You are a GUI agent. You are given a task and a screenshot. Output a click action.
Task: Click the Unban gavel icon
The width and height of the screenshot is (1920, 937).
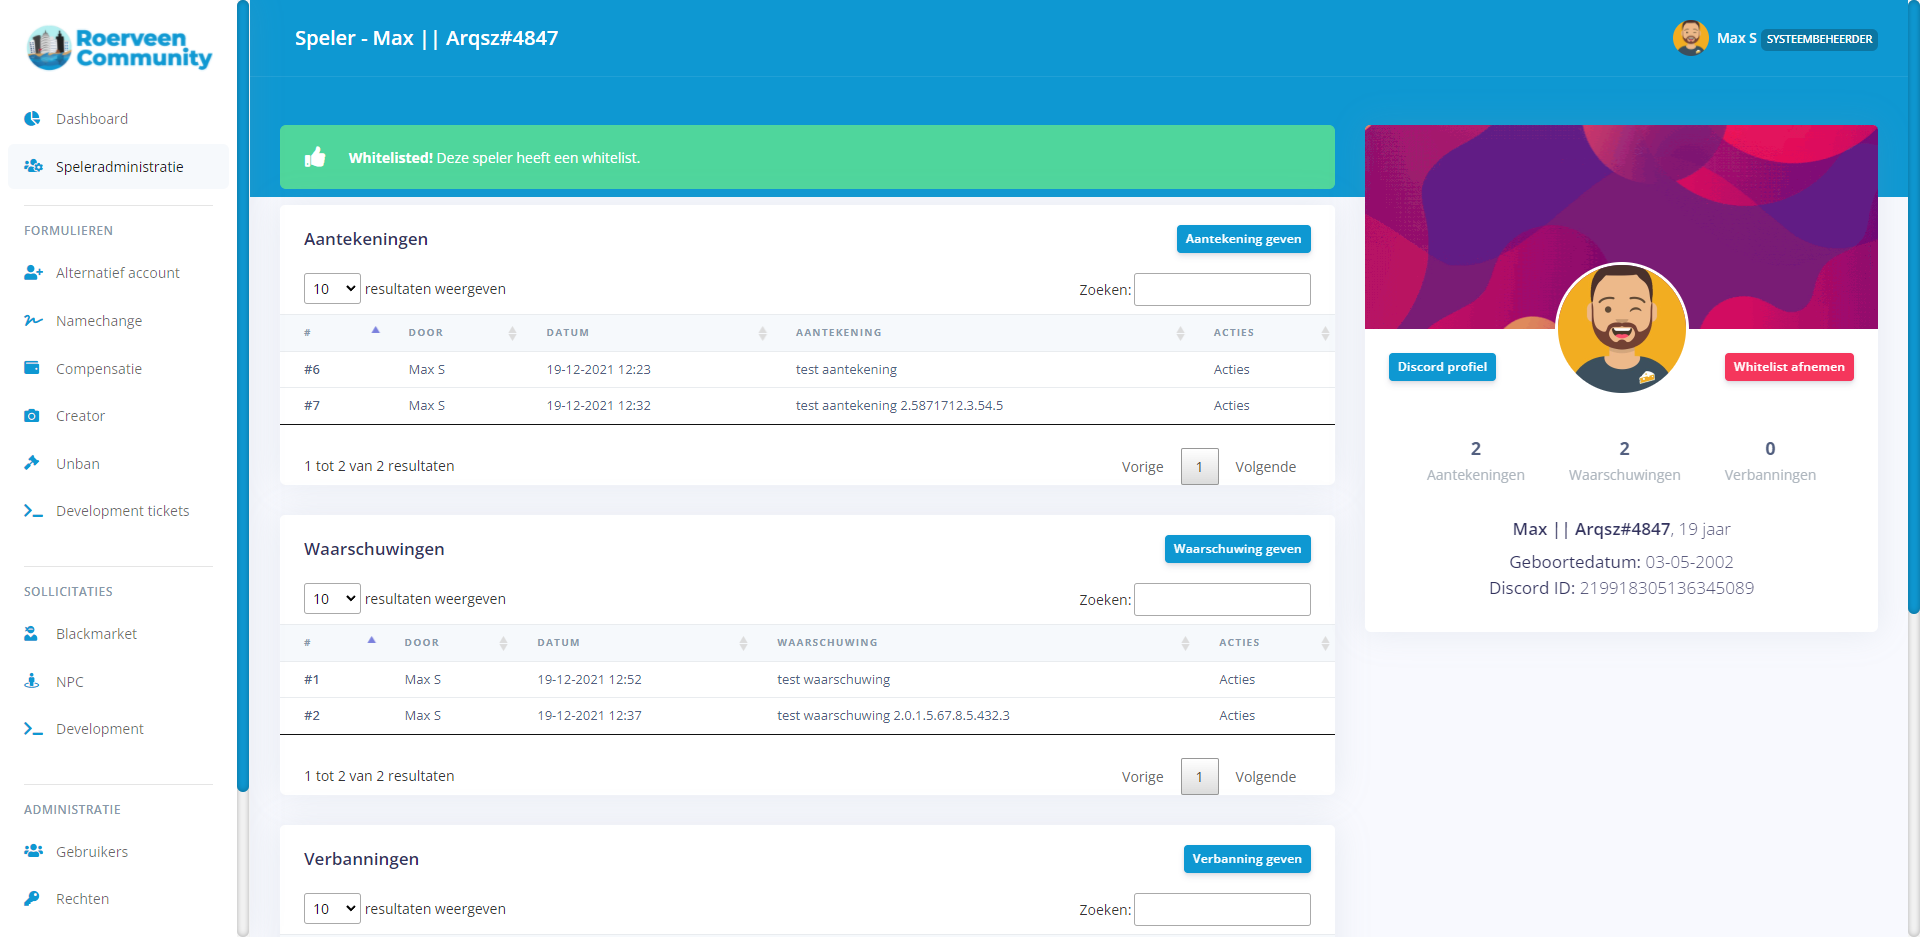click(x=32, y=463)
